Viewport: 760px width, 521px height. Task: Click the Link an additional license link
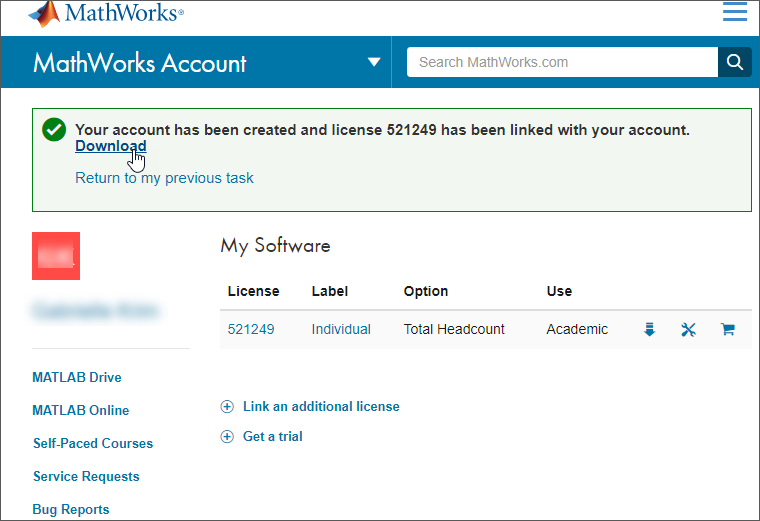click(x=321, y=407)
